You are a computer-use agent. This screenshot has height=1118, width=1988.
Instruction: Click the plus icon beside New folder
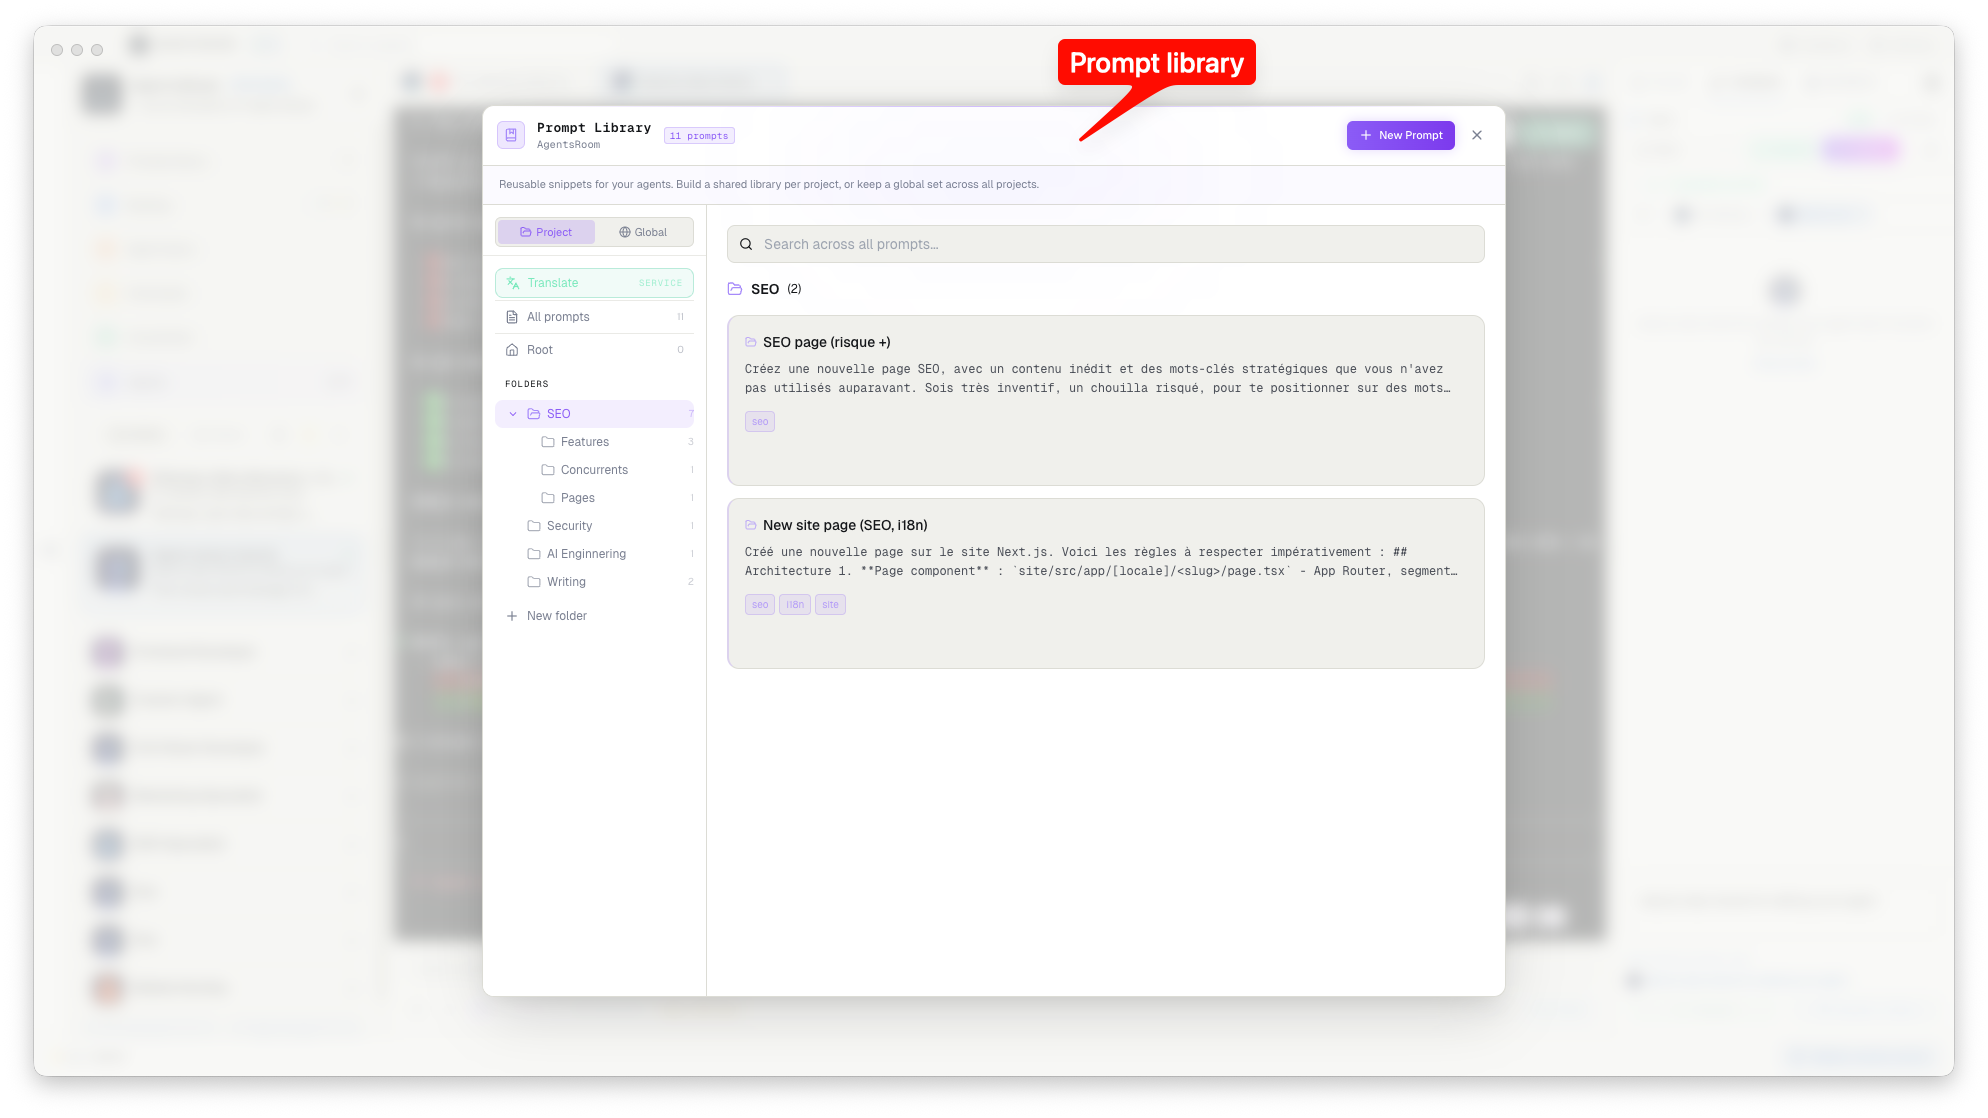point(512,616)
